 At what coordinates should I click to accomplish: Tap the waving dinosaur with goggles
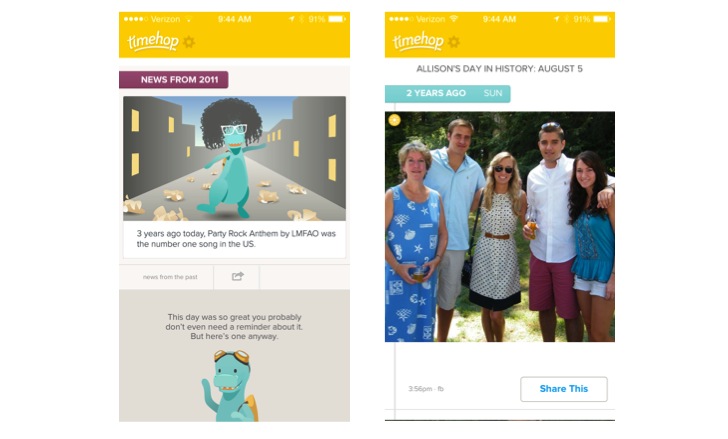[230, 386]
